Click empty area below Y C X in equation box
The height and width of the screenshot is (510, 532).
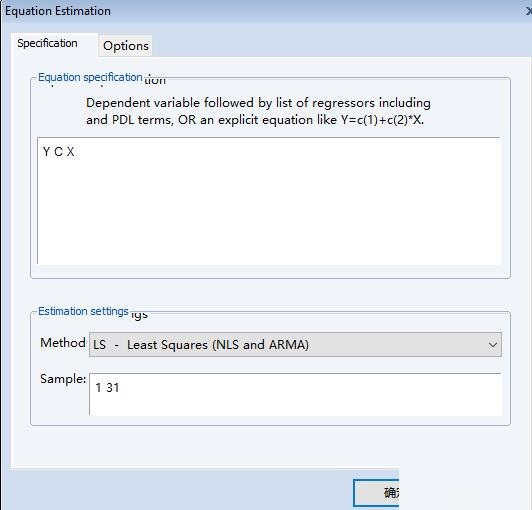click(x=269, y=210)
